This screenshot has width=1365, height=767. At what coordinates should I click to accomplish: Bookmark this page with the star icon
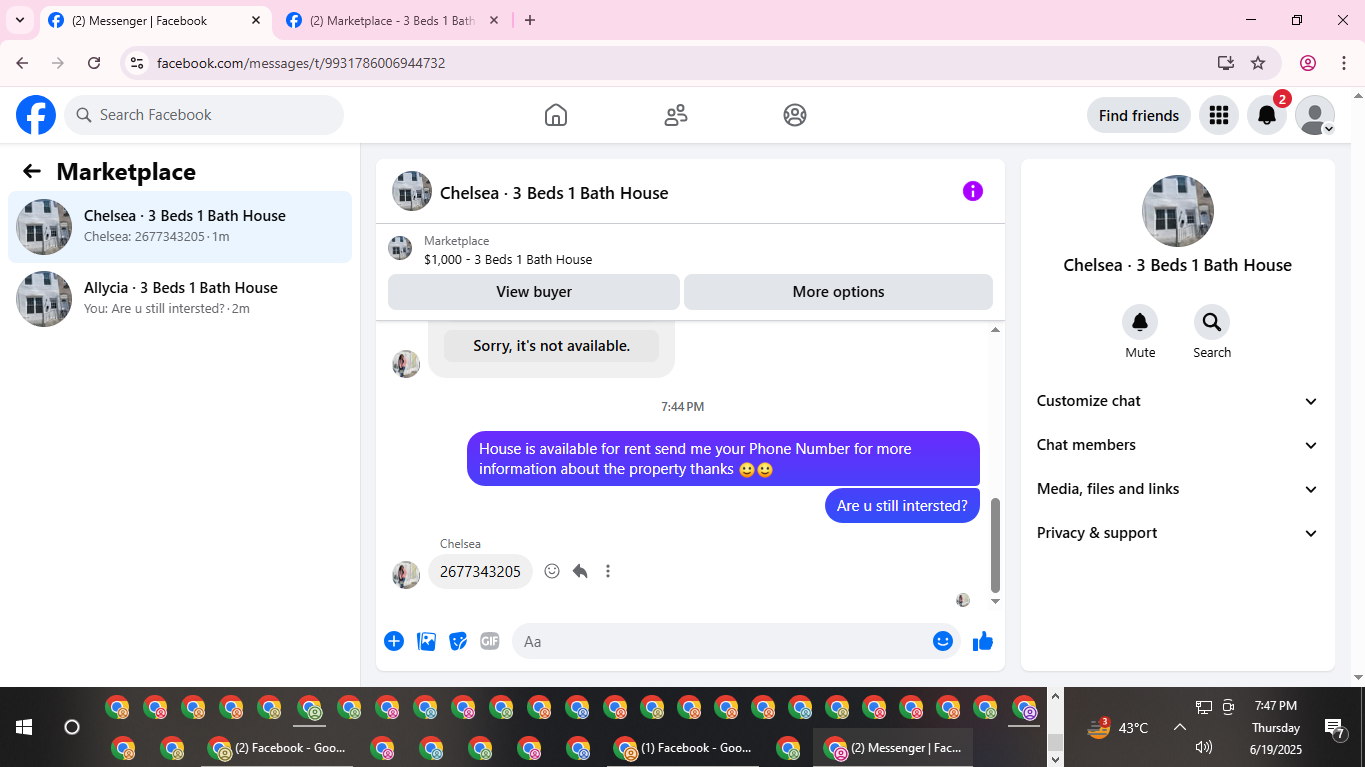click(x=1258, y=63)
